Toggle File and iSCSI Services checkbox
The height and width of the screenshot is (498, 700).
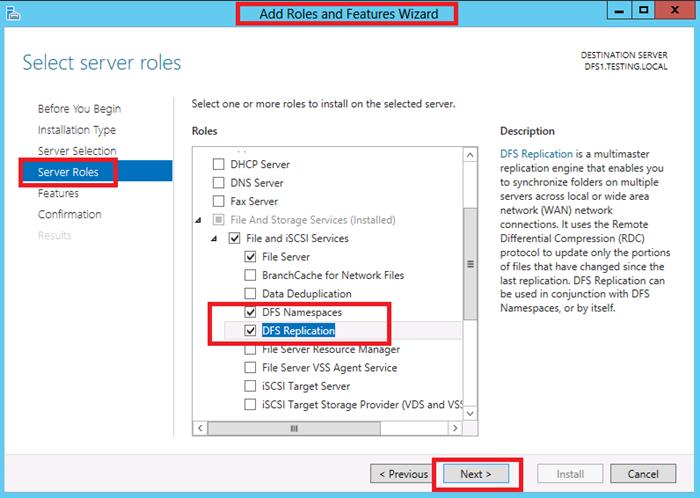click(x=234, y=238)
